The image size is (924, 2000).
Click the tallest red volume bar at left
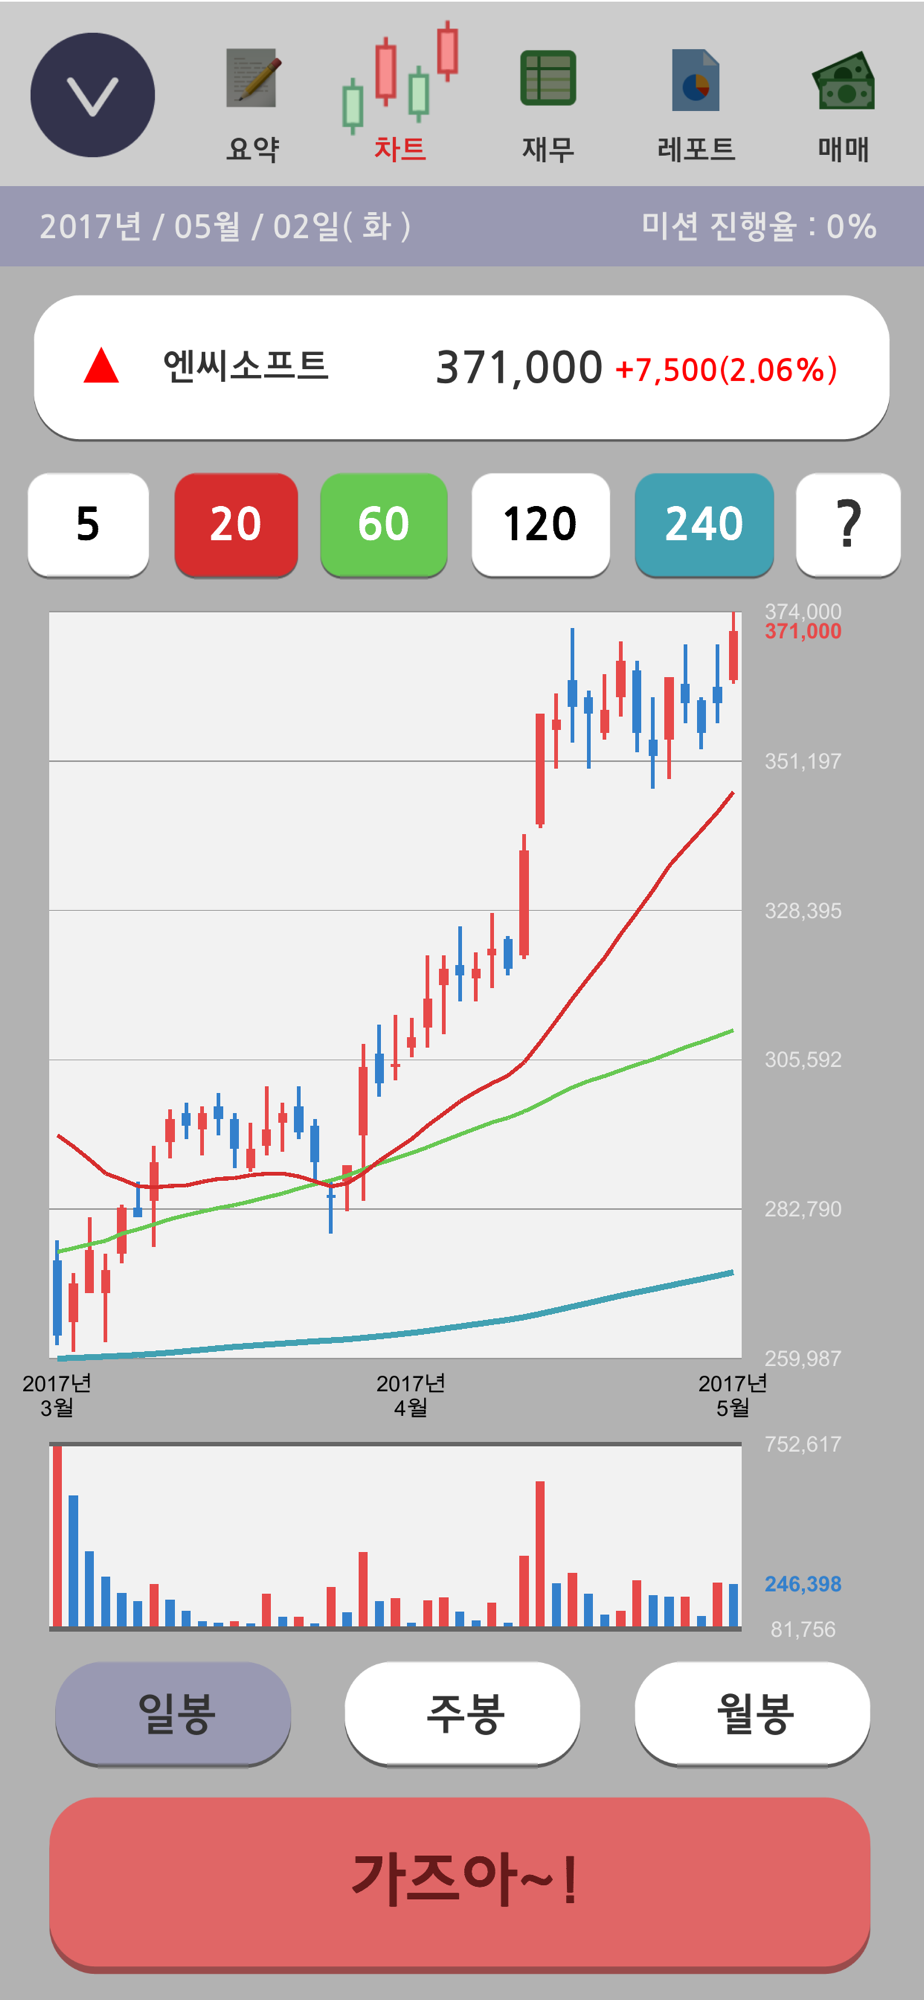[x=58, y=1536]
